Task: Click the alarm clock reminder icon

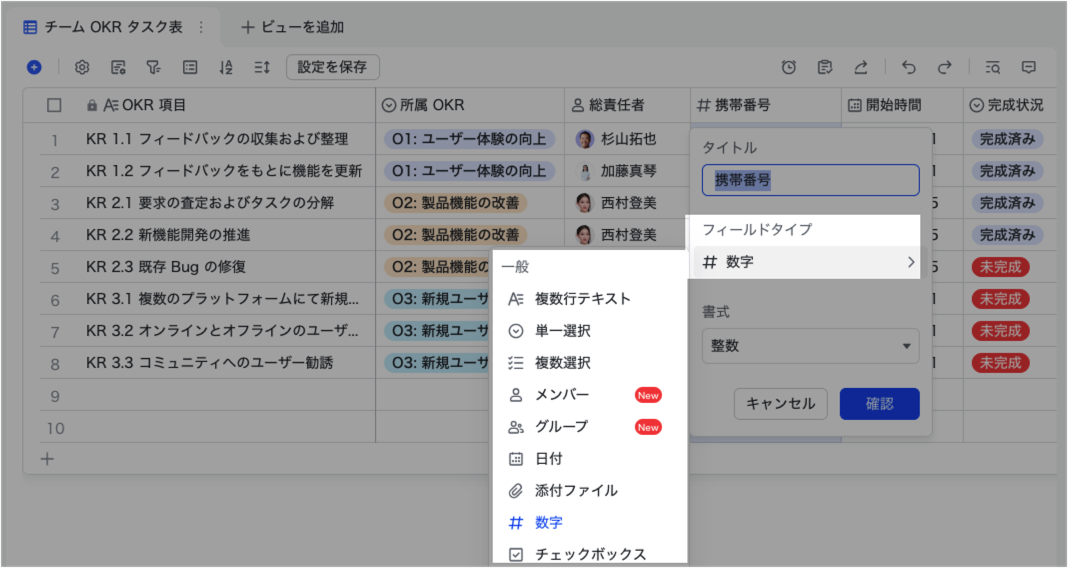Action: click(789, 67)
